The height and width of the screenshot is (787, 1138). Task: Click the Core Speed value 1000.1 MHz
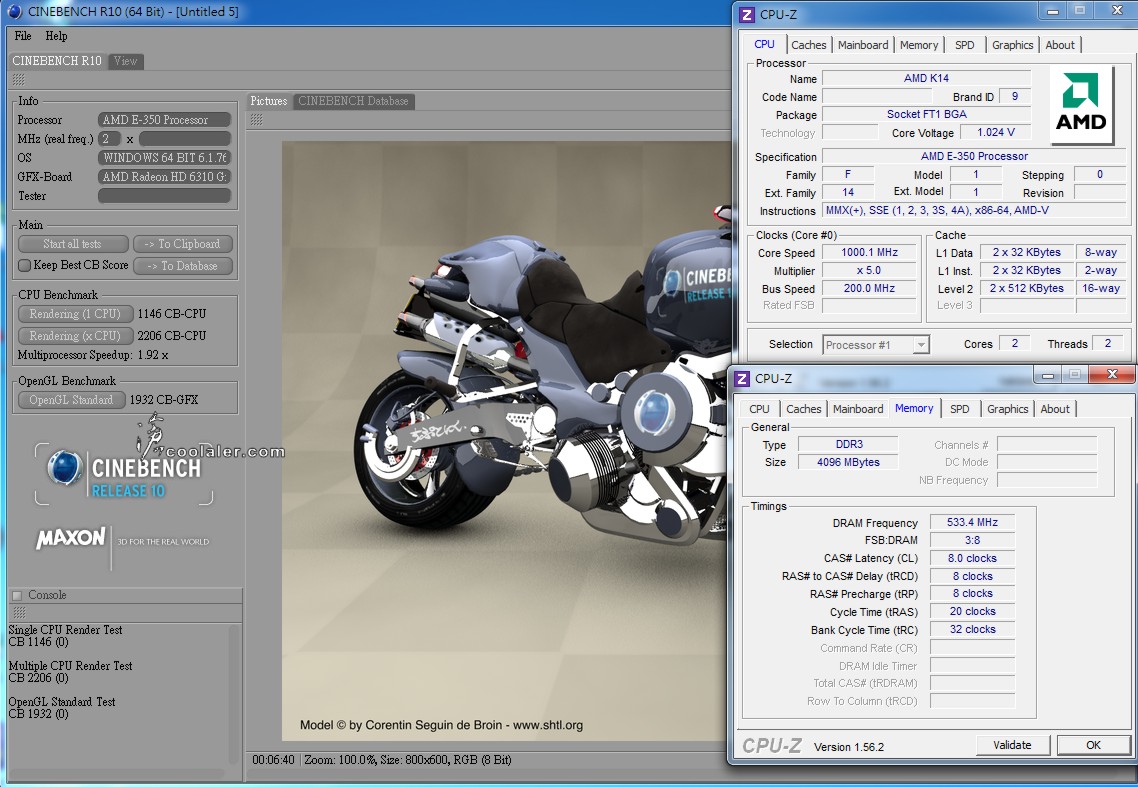coord(869,253)
